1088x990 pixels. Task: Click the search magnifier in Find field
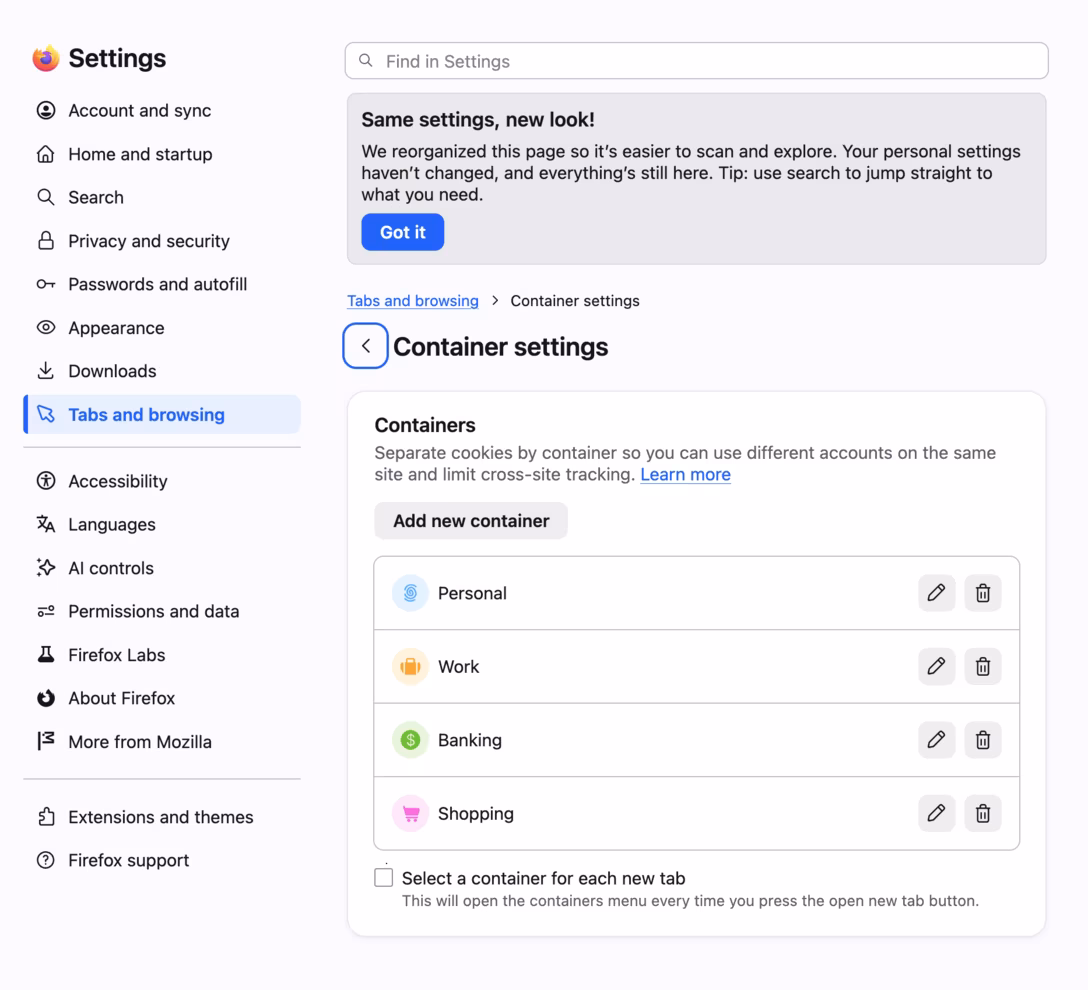(x=366, y=61)
